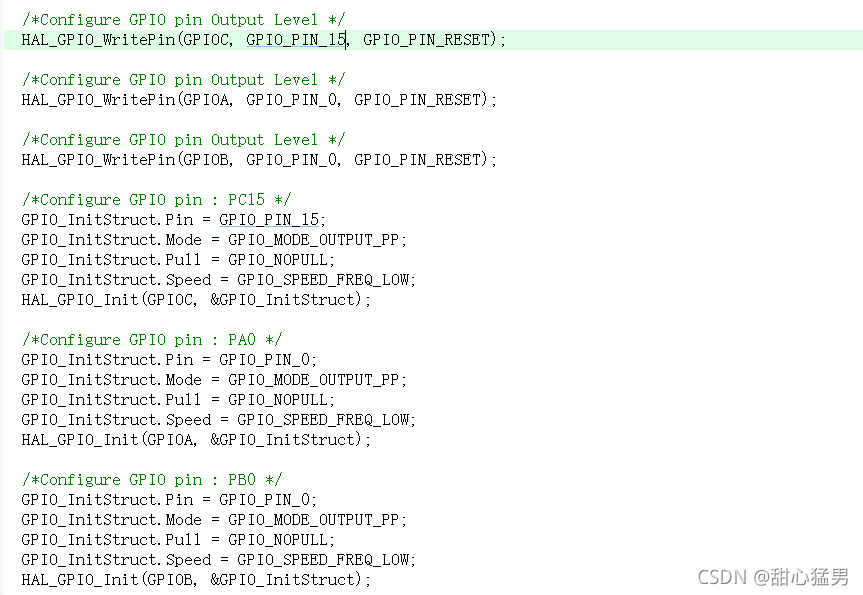863x595 pixels.
Task: Click HAL_GPIO_Init call with GPIOB
Action: click(196, 579)
